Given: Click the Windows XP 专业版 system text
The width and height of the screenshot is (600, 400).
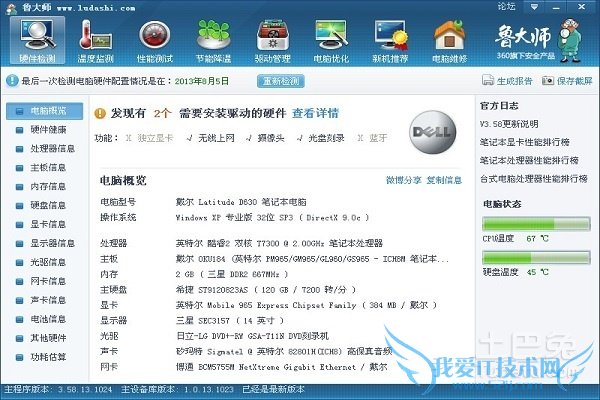Looking at the screenshot, I should click(x=272, y=217).
